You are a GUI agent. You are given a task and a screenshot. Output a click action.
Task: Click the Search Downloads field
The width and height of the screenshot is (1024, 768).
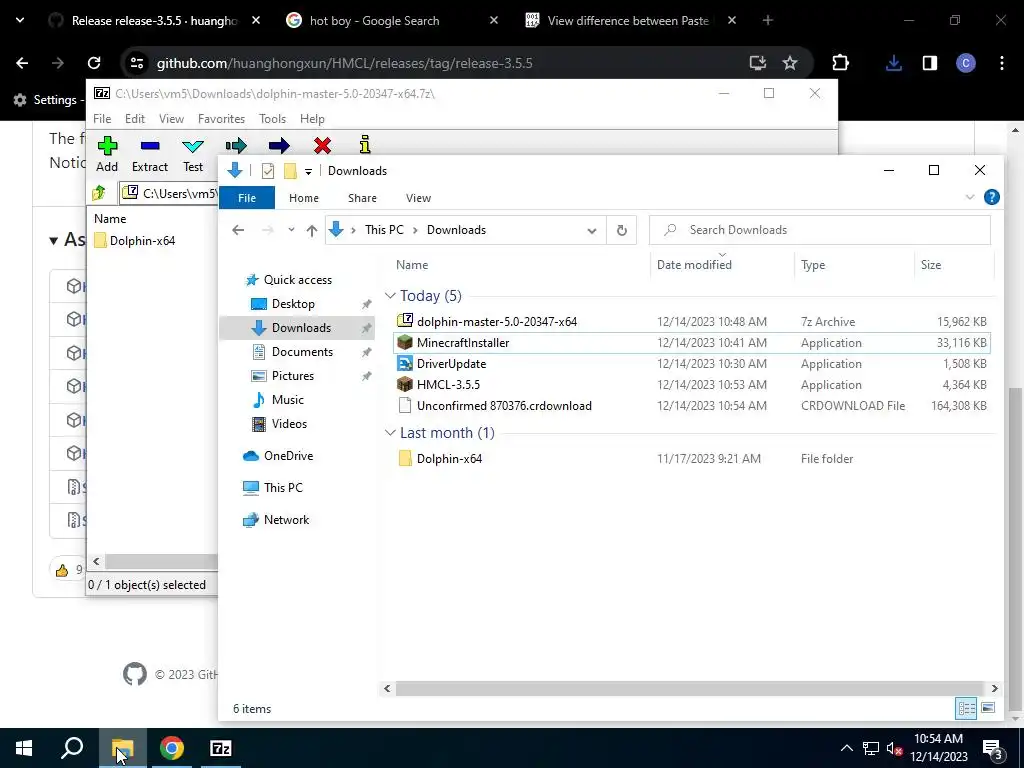820,230
